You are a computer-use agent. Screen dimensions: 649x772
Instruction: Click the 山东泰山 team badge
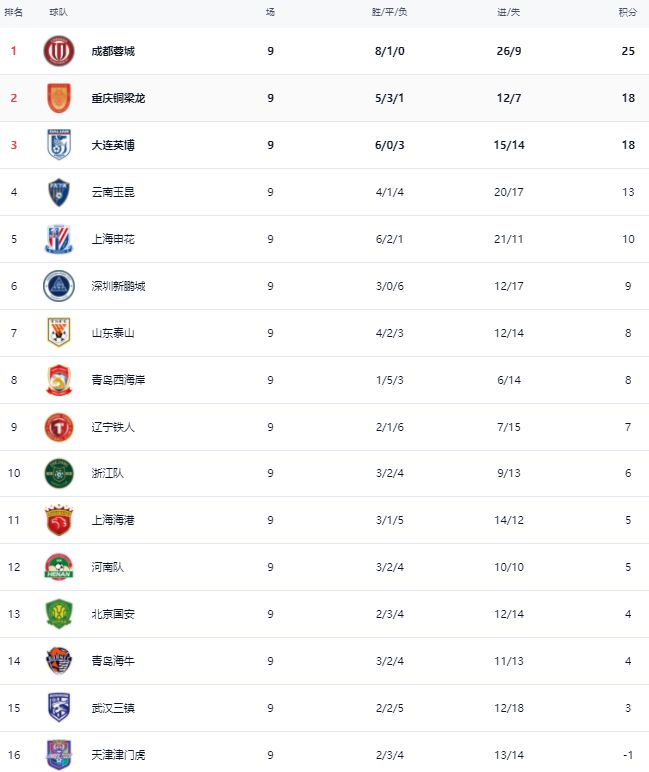[x=59, y=333]
